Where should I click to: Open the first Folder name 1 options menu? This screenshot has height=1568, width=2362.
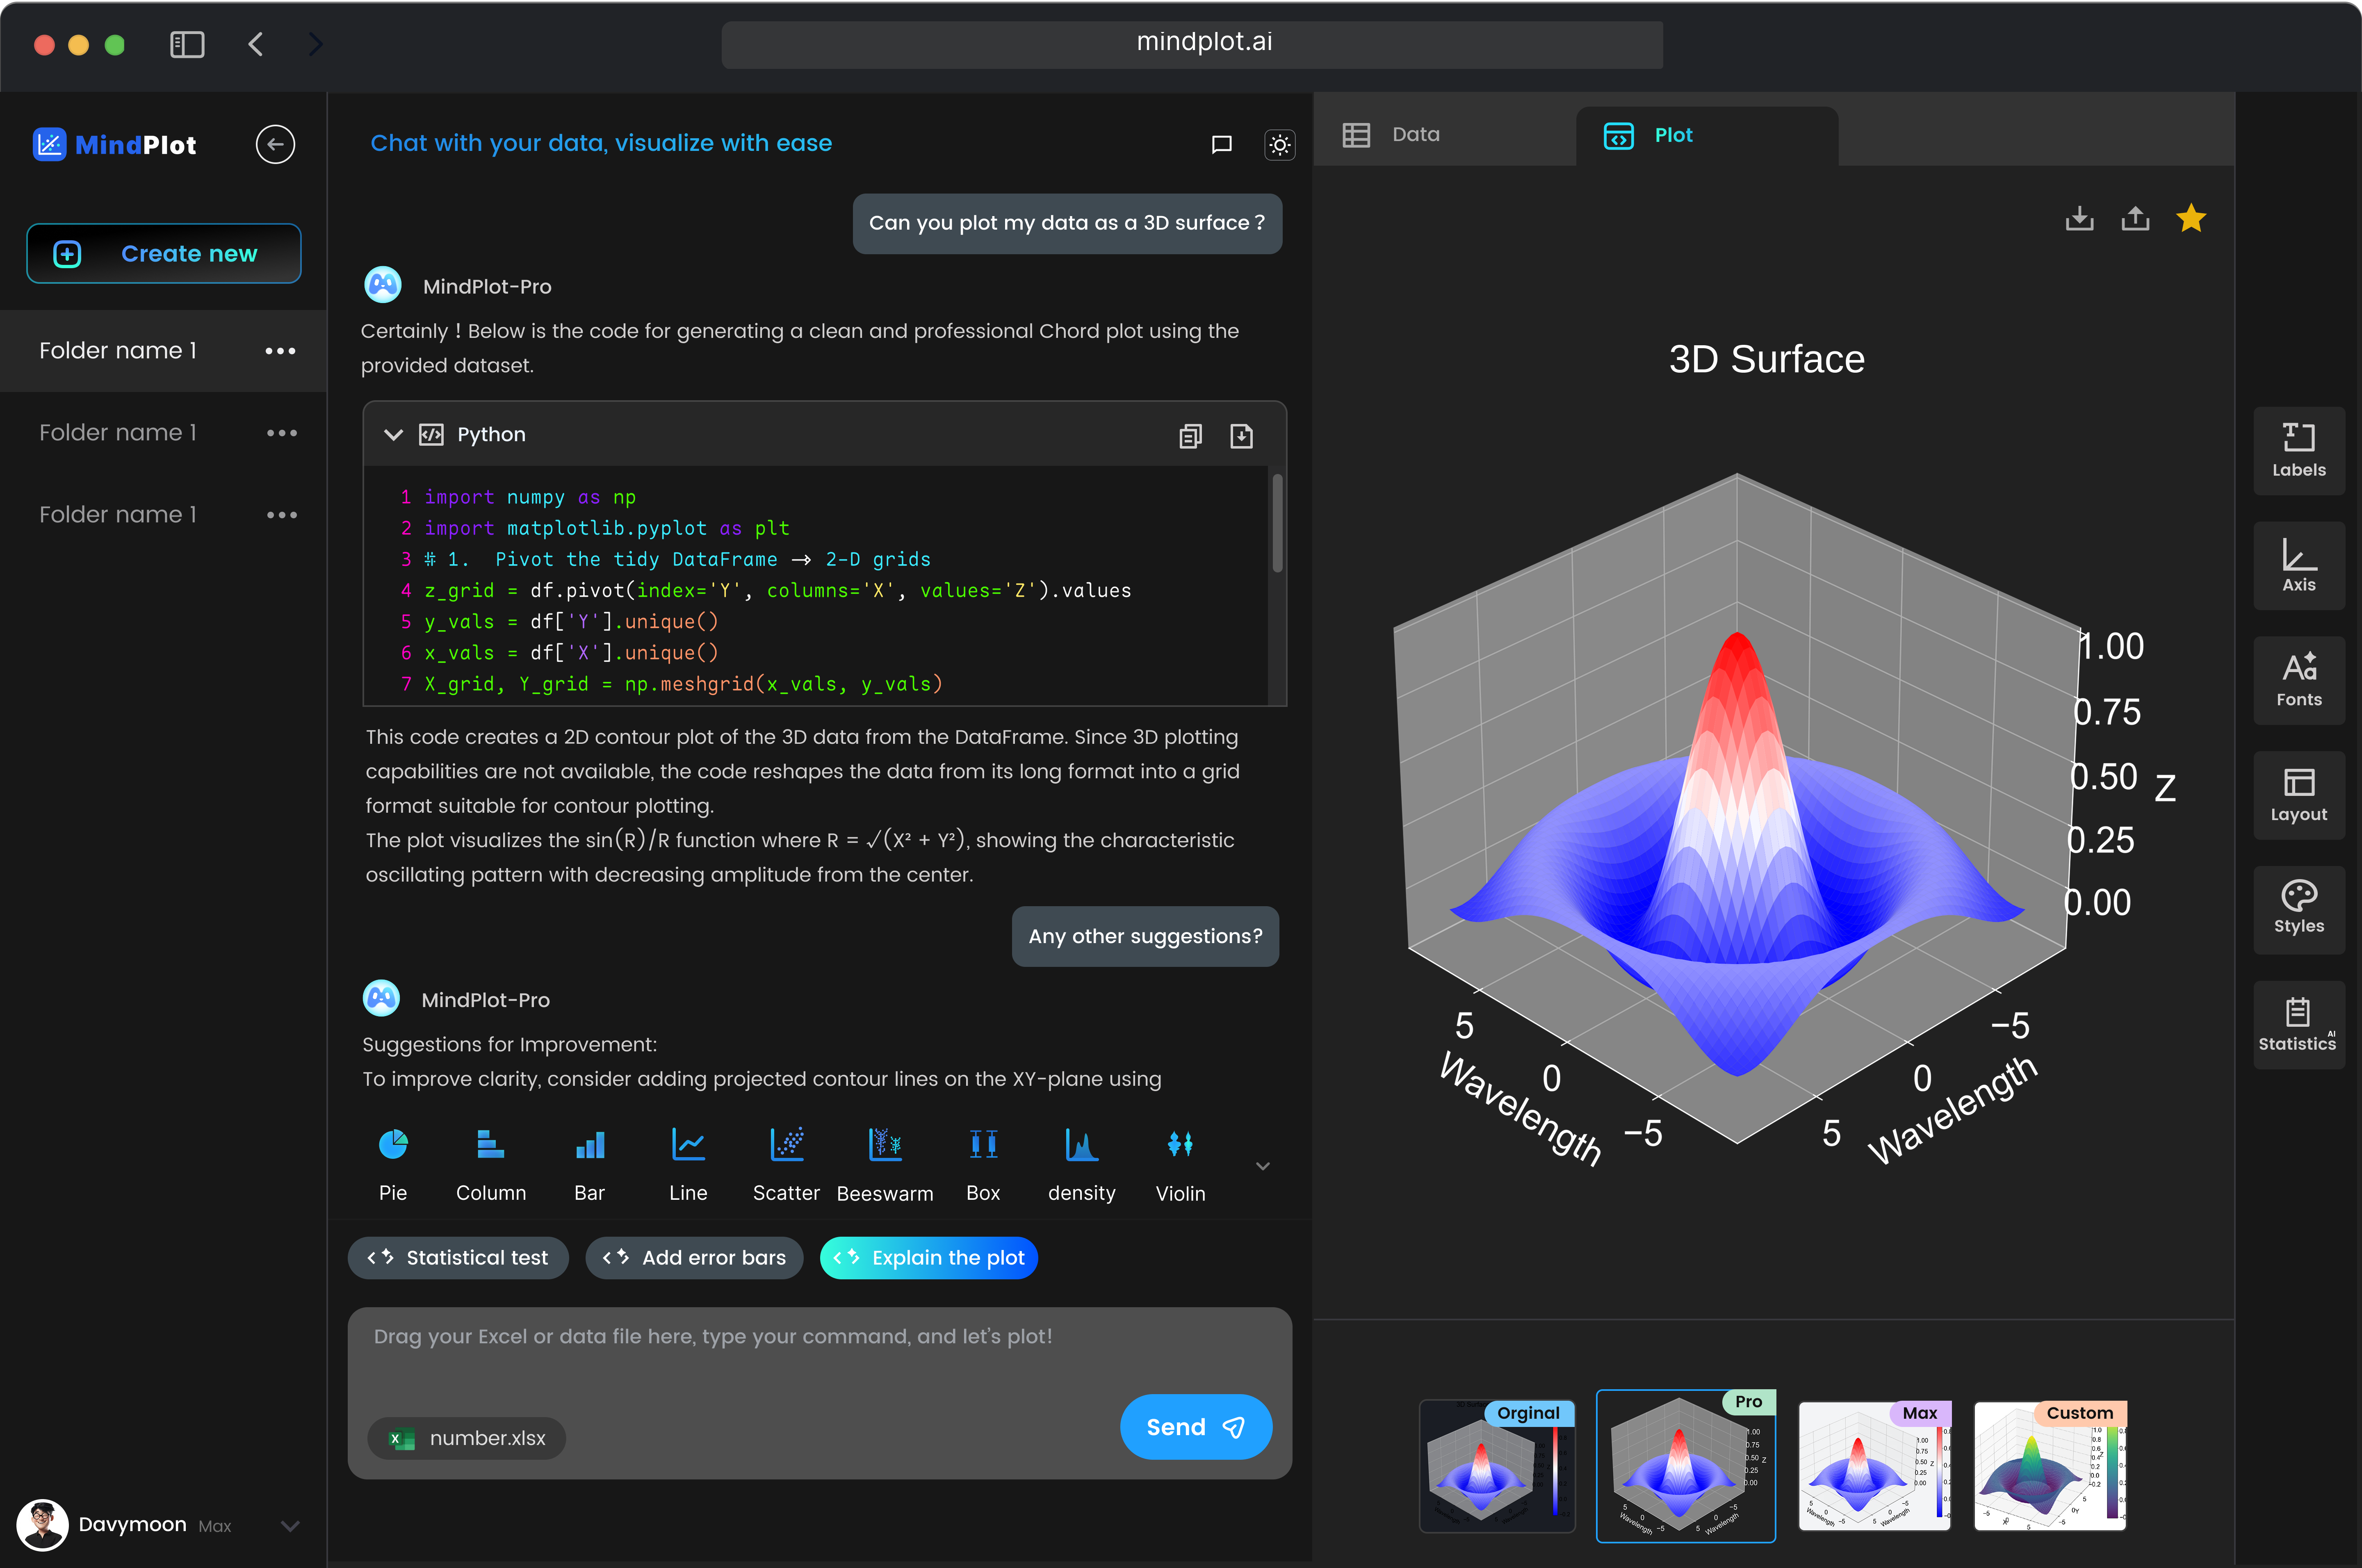[x=281, y=350]
